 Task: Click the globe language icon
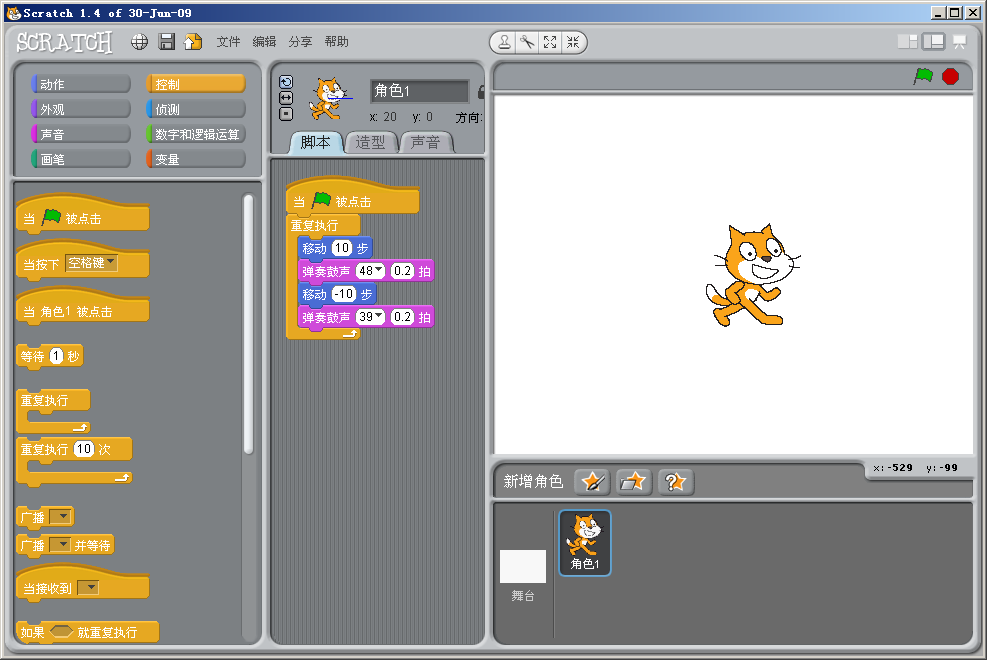(139, 42)
